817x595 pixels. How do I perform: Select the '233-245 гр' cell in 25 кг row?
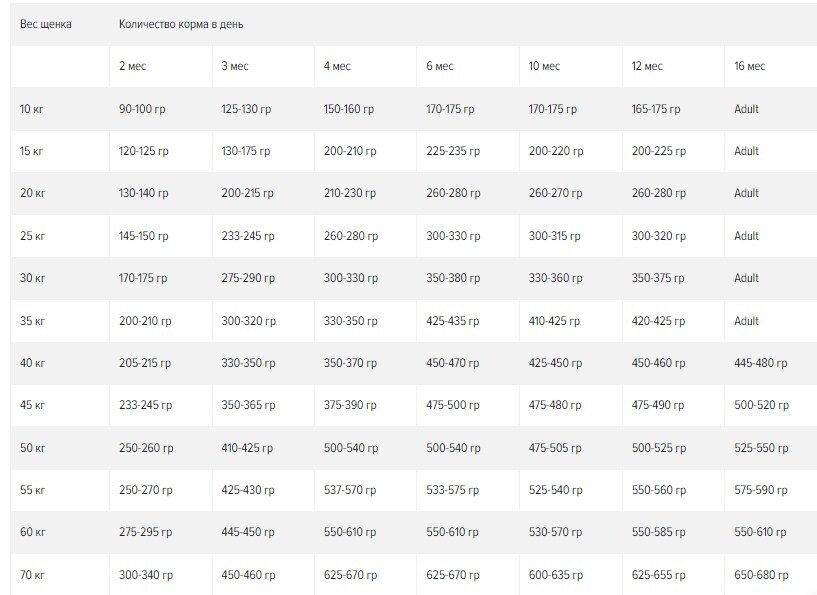(247, 236)
